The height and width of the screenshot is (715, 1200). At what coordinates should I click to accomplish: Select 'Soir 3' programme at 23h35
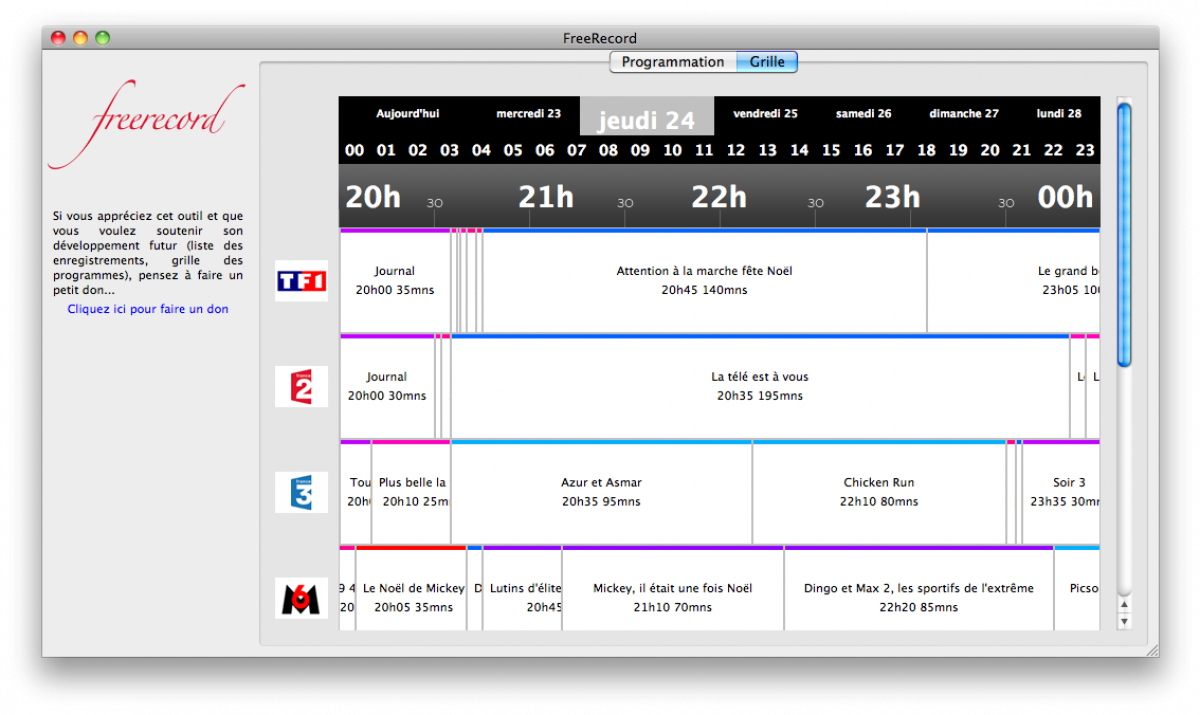tap(1061, 493)
